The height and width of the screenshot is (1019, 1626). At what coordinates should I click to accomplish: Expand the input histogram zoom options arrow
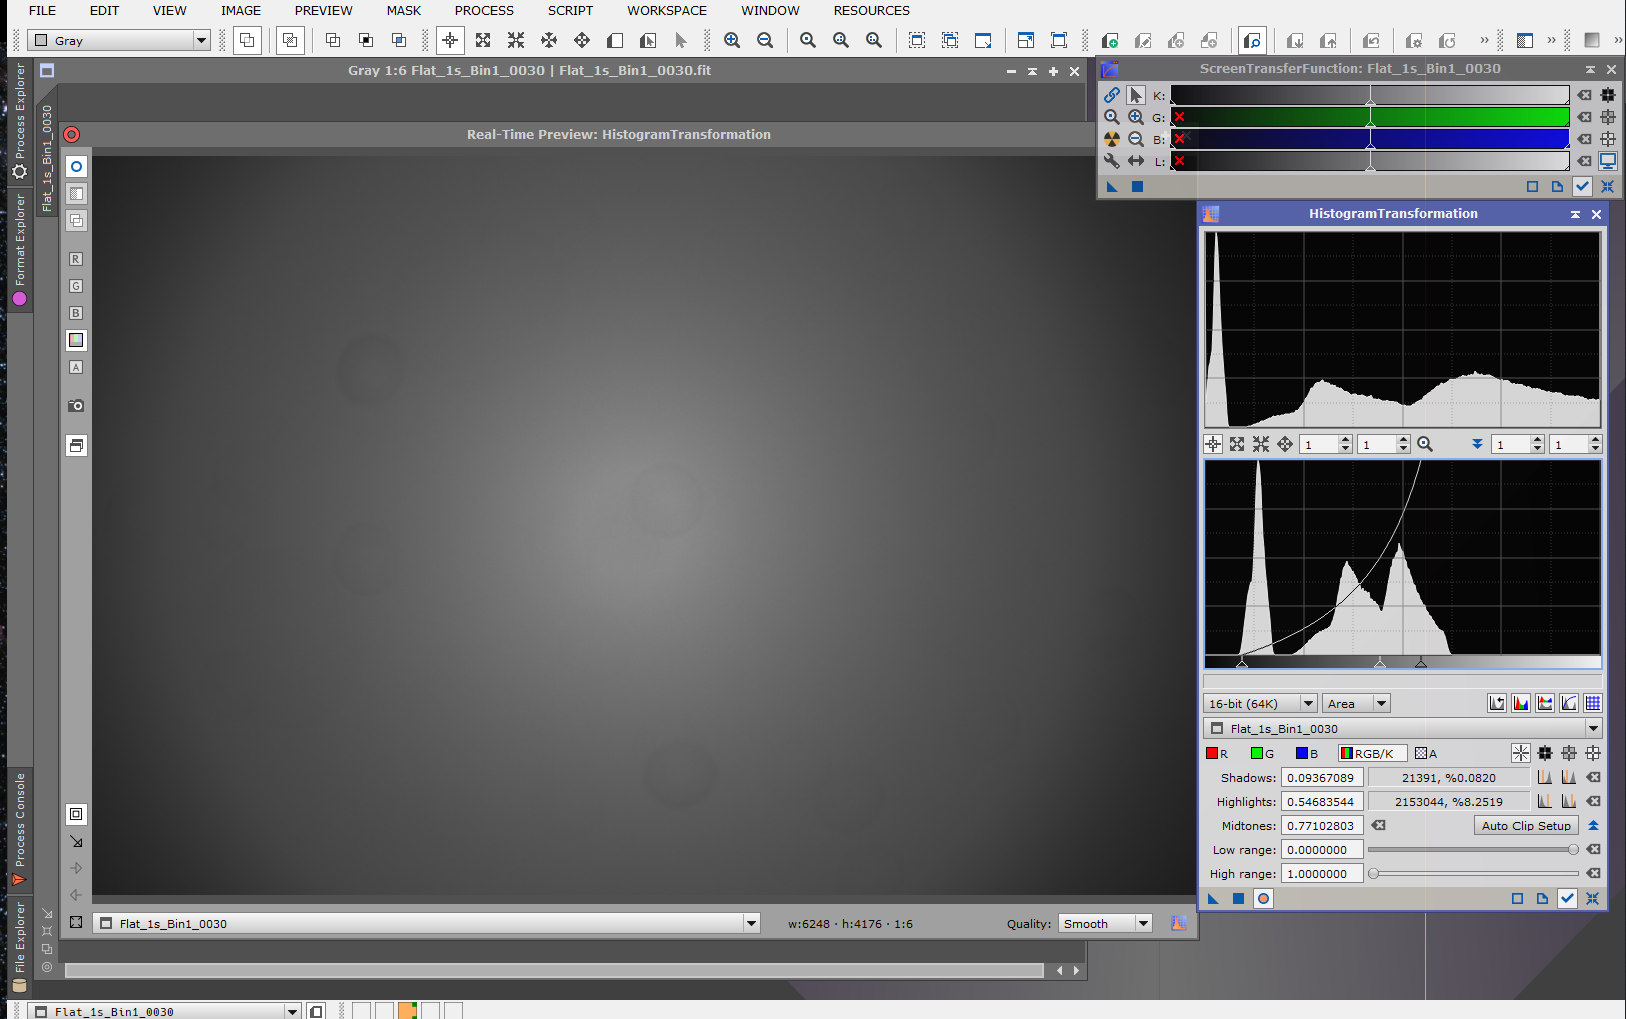pyautogui.click(x=1477, y=444)
